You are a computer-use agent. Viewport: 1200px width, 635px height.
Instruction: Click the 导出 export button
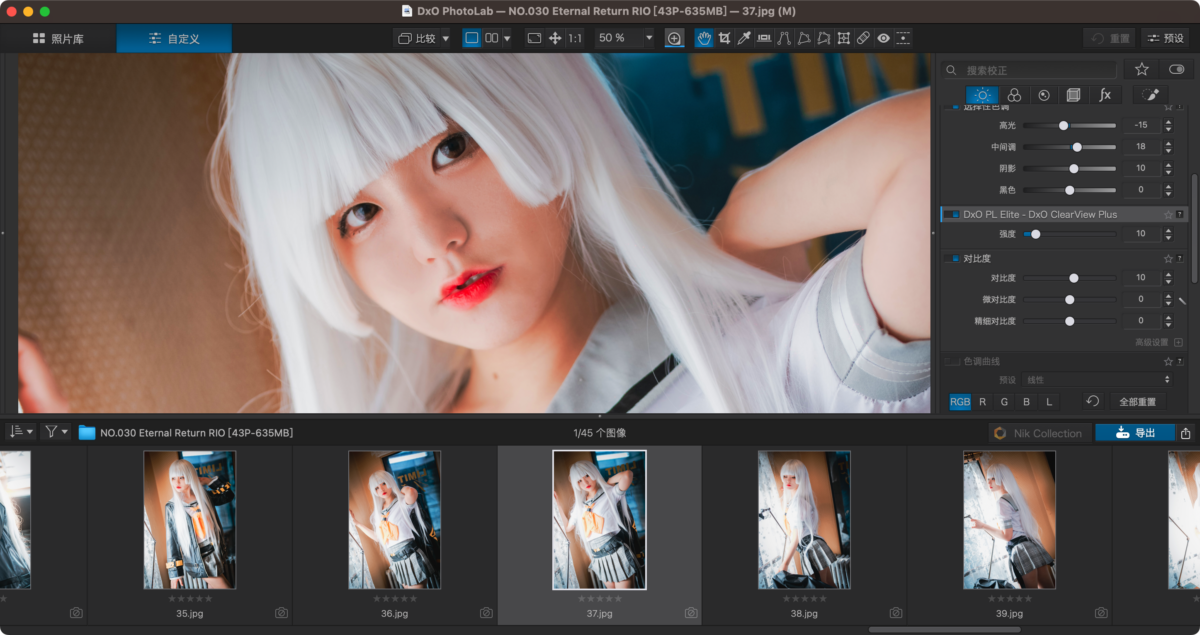click(x=1135, y=433)
